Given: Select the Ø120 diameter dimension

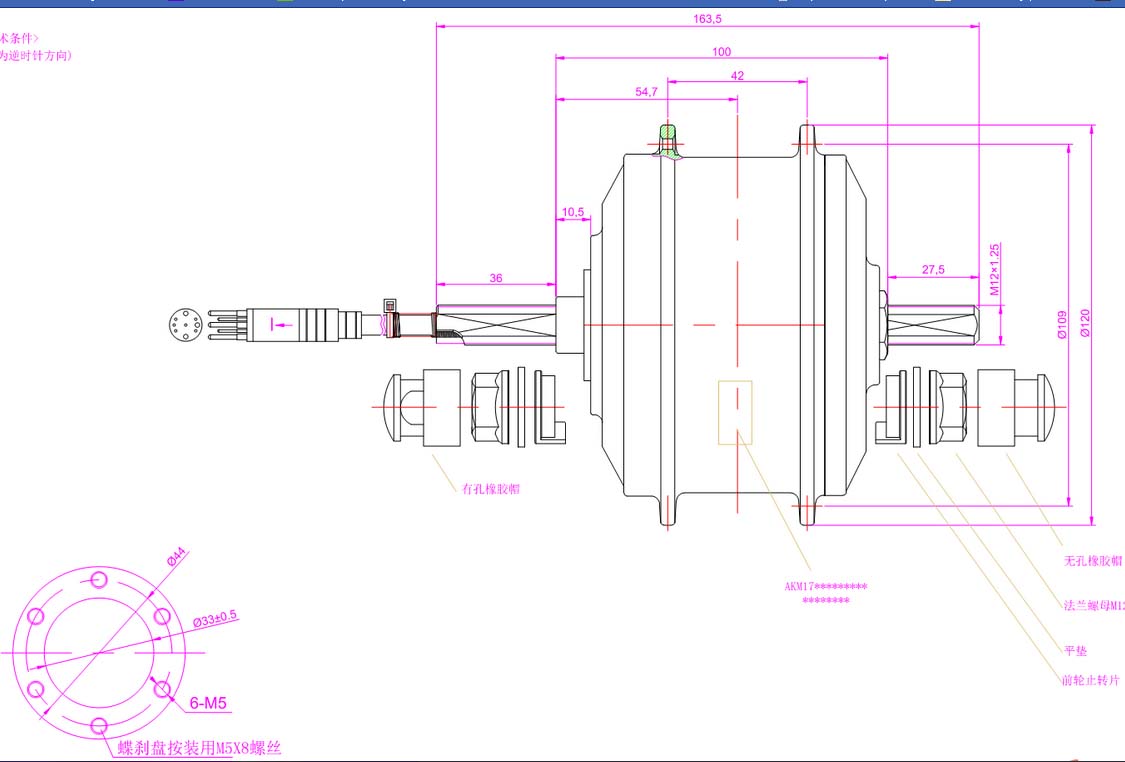Looking at the screenshot, I should pos(1086,323).
